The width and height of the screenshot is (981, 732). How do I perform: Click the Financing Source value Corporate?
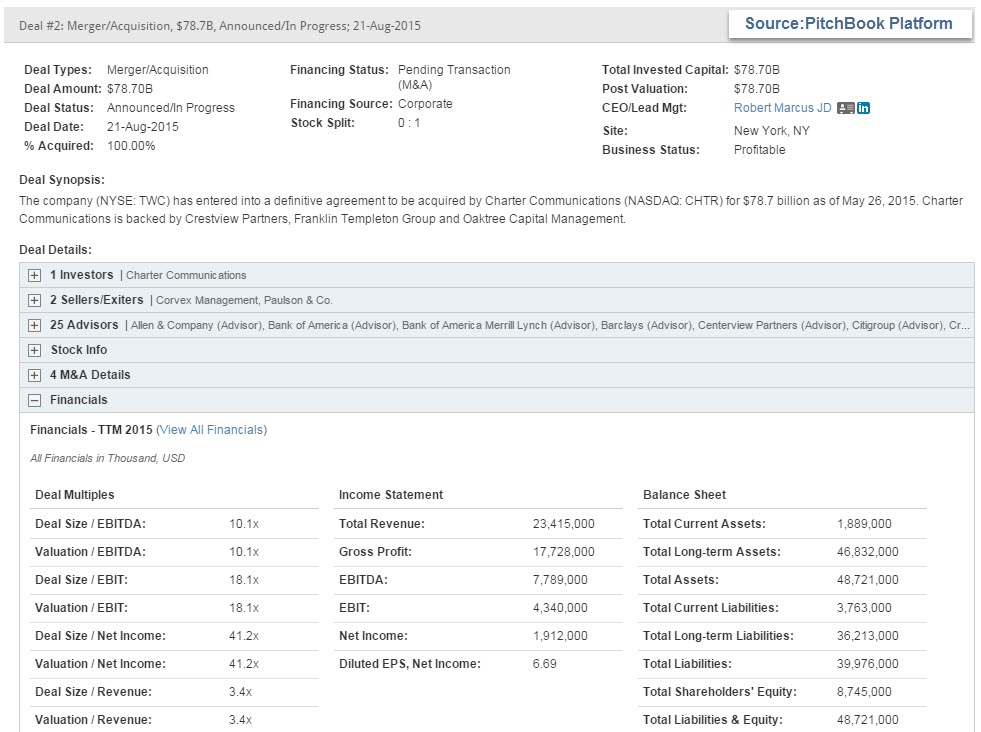(425, 104)
